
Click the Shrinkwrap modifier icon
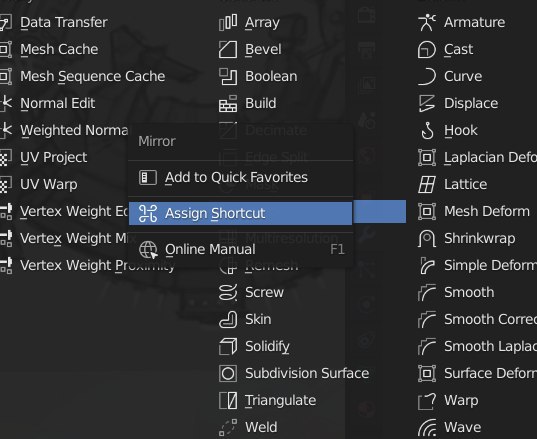point(427,239)
